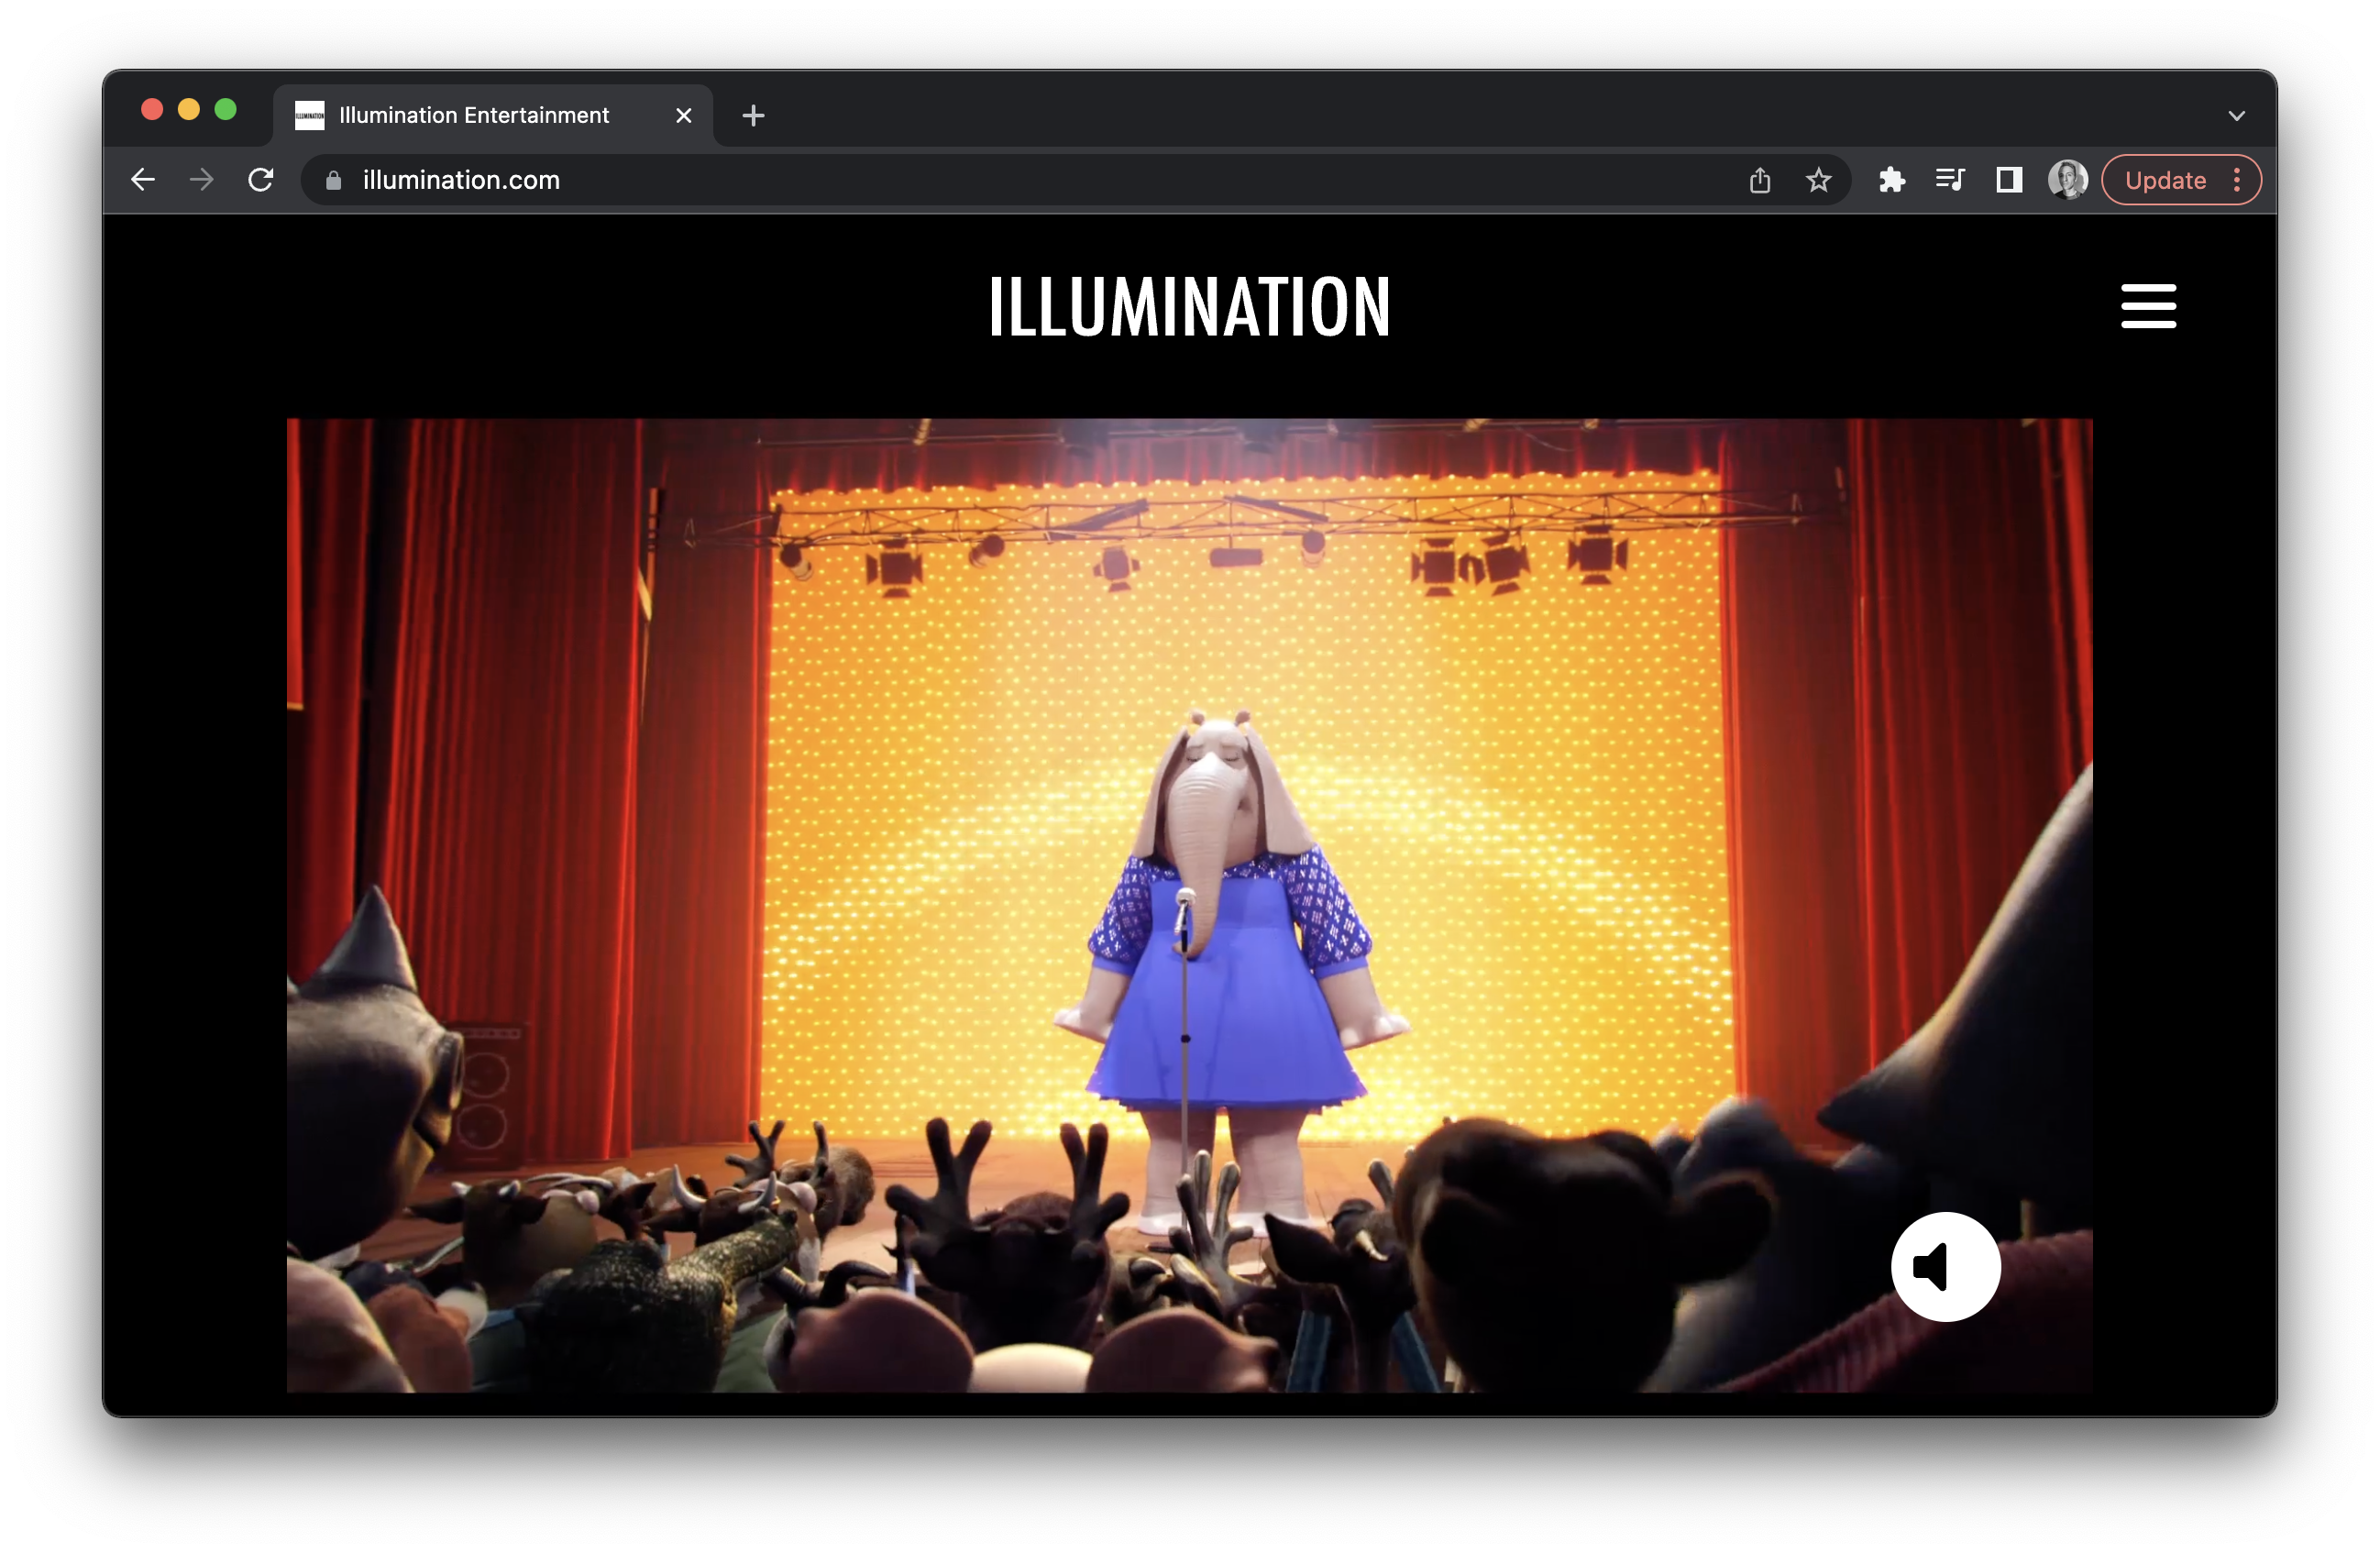Bookmark this page with the star icon
Viewport: 2380px width, 1553px height.
coord(1818,180)
